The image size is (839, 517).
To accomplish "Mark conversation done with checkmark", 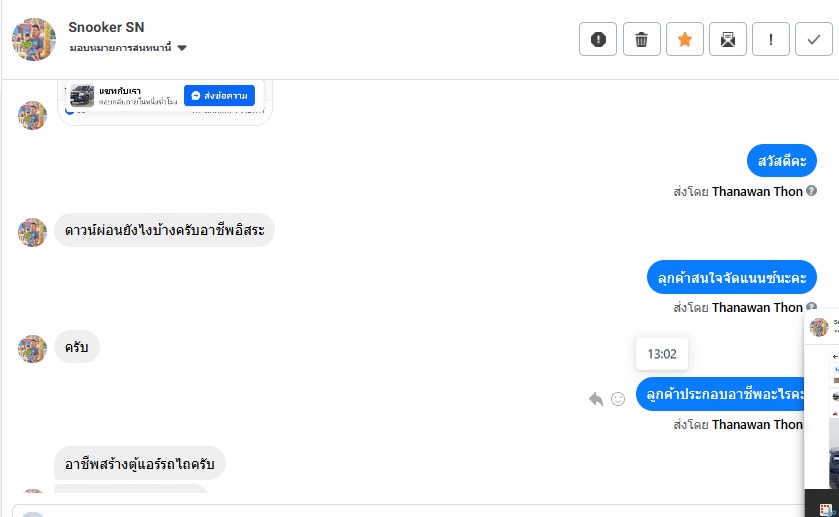I will click(814, 39).
